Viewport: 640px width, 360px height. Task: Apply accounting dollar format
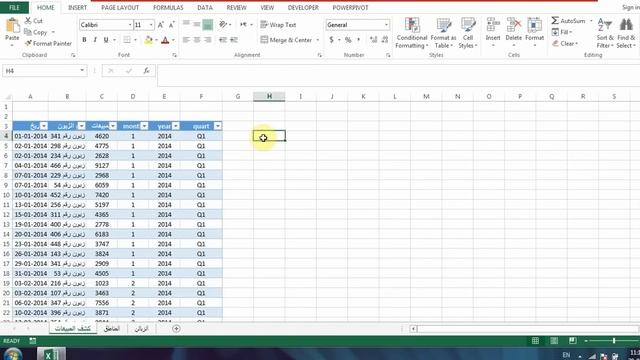coord(331,40)
